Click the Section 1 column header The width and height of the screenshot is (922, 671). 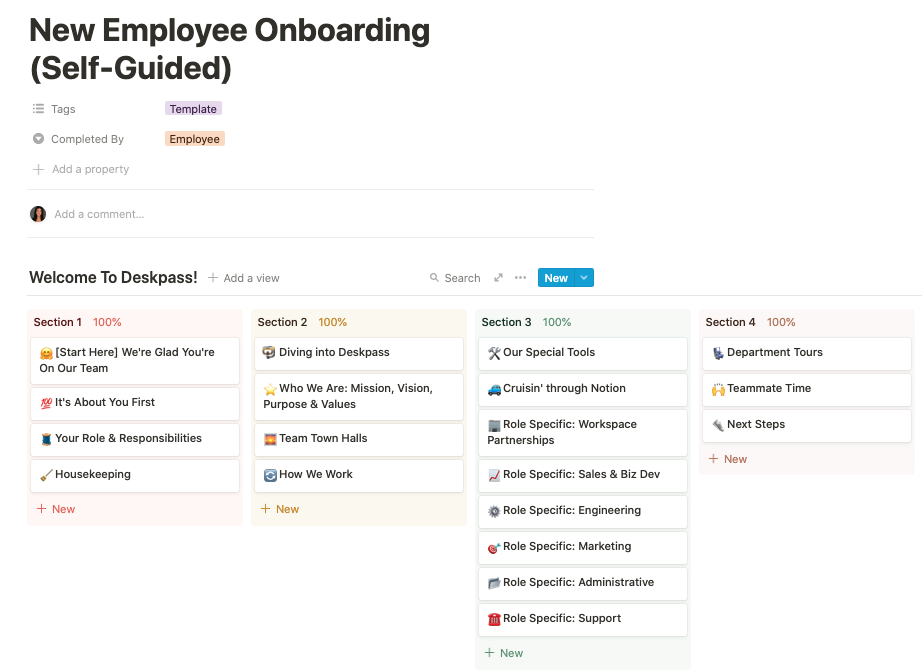click(58, 322)
